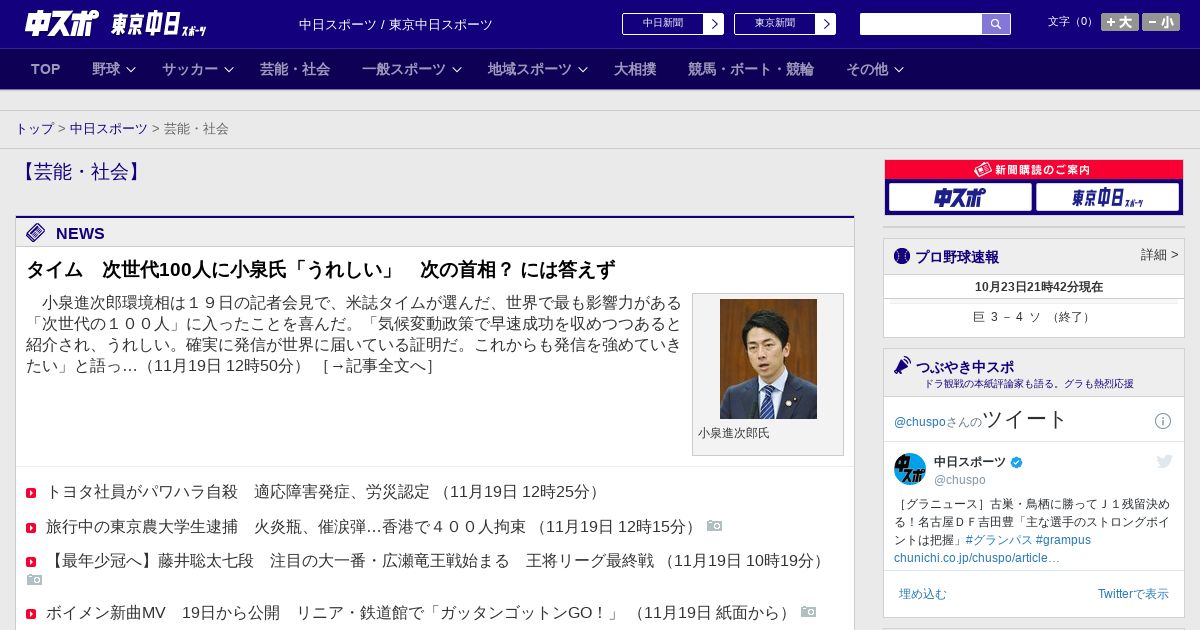Open the プロ野球速報 heading link
Viewport: 1200px width, 630px height.
[957, 257]
